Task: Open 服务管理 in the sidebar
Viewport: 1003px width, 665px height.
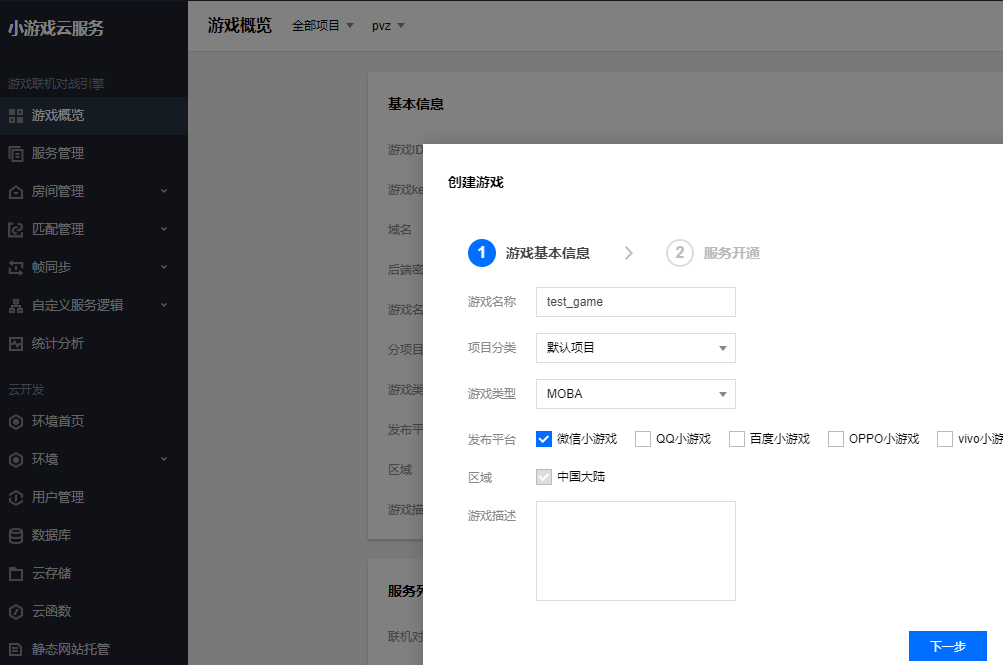Action: tap(94, 153)
